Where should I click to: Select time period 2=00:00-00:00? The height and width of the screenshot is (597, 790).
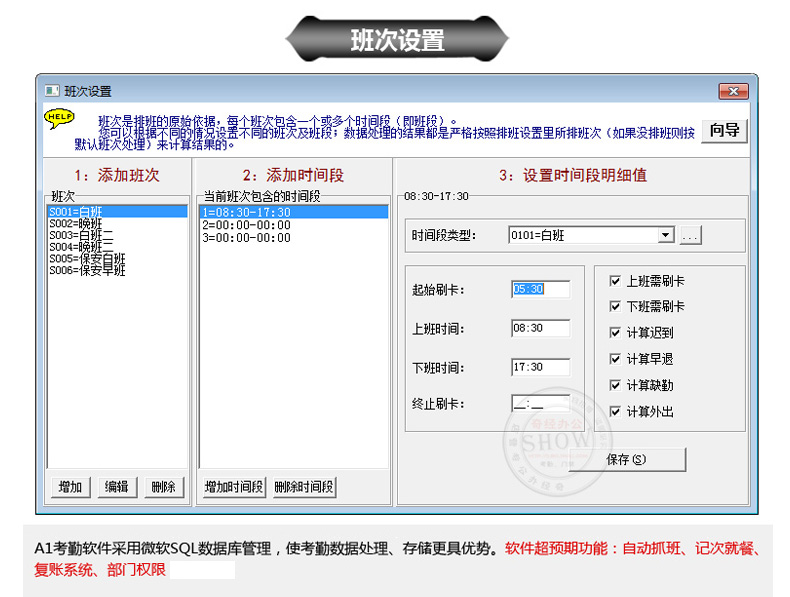[246, 225]
